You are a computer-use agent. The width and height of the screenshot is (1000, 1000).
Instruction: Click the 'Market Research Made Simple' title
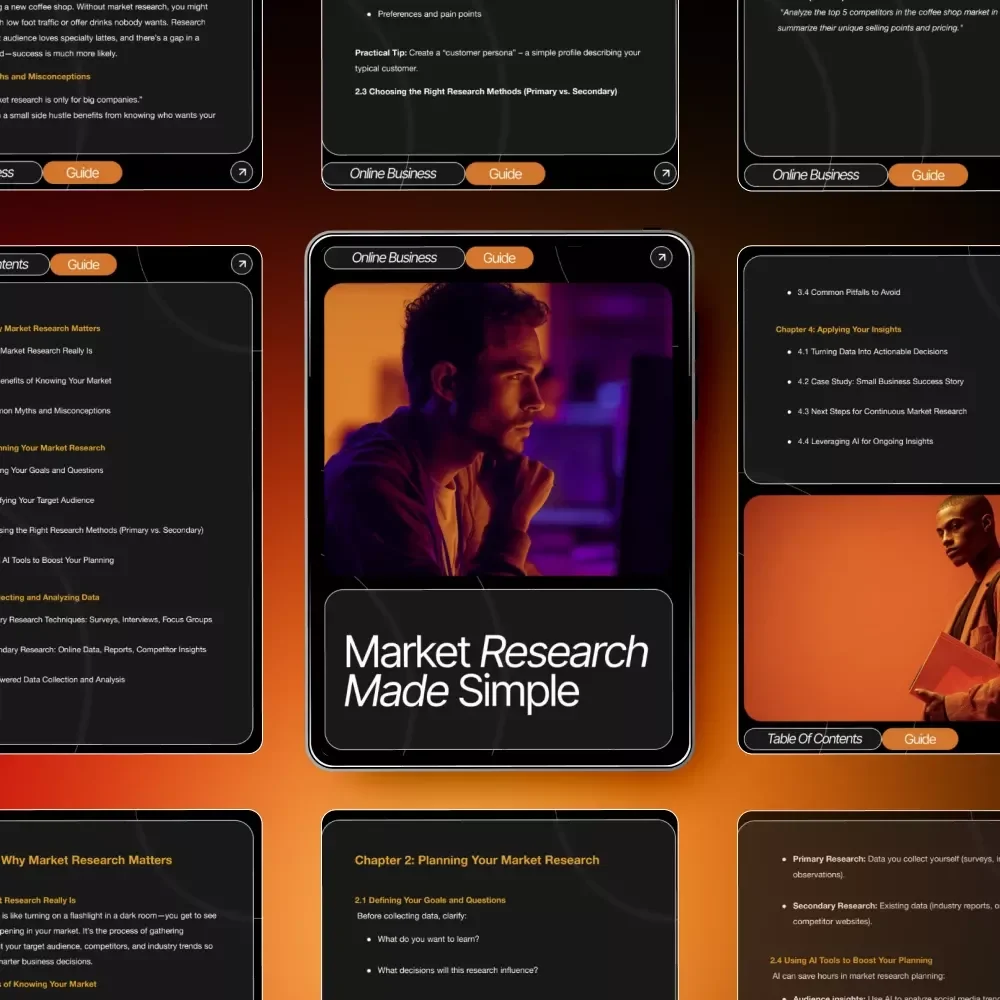click(x=496, y=671)
